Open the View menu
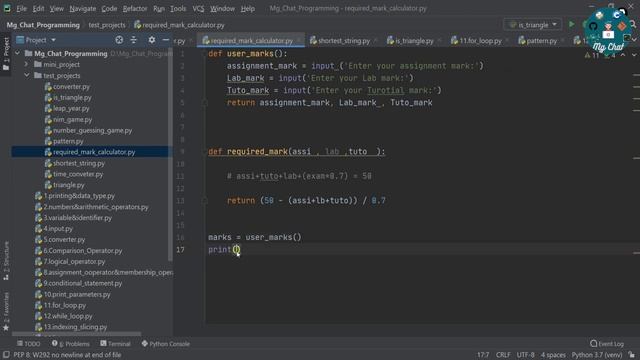640x360 pixels. coord(56,8)
